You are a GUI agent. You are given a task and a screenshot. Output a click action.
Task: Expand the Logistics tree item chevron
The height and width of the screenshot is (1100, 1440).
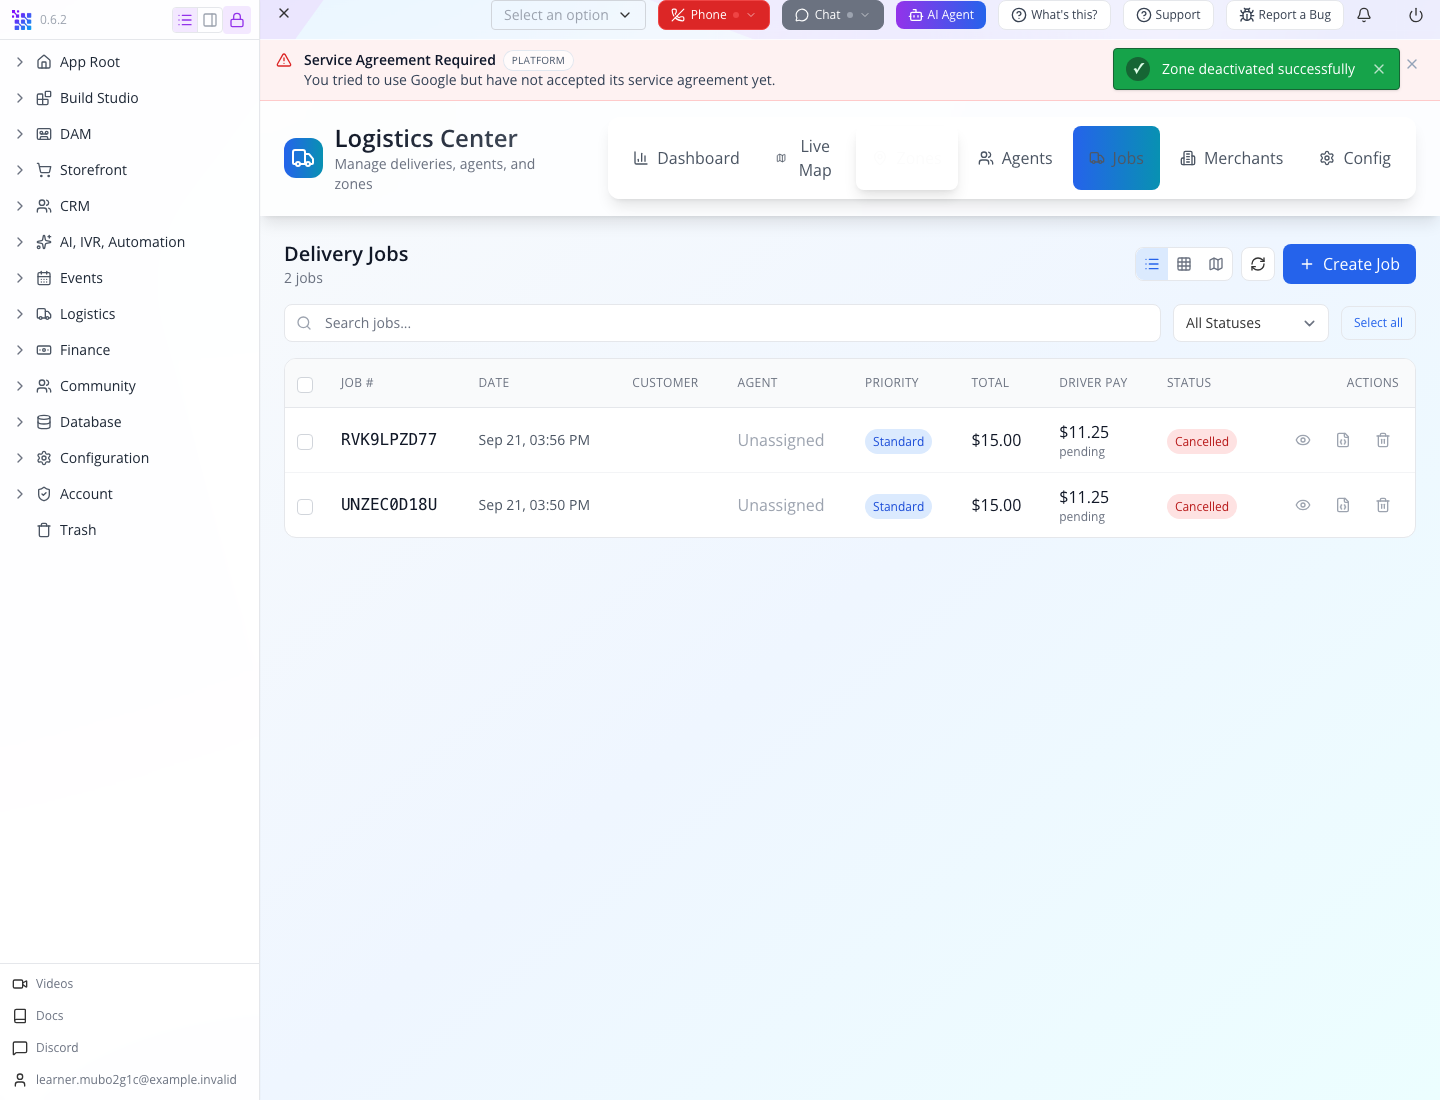tap(20, 314)
